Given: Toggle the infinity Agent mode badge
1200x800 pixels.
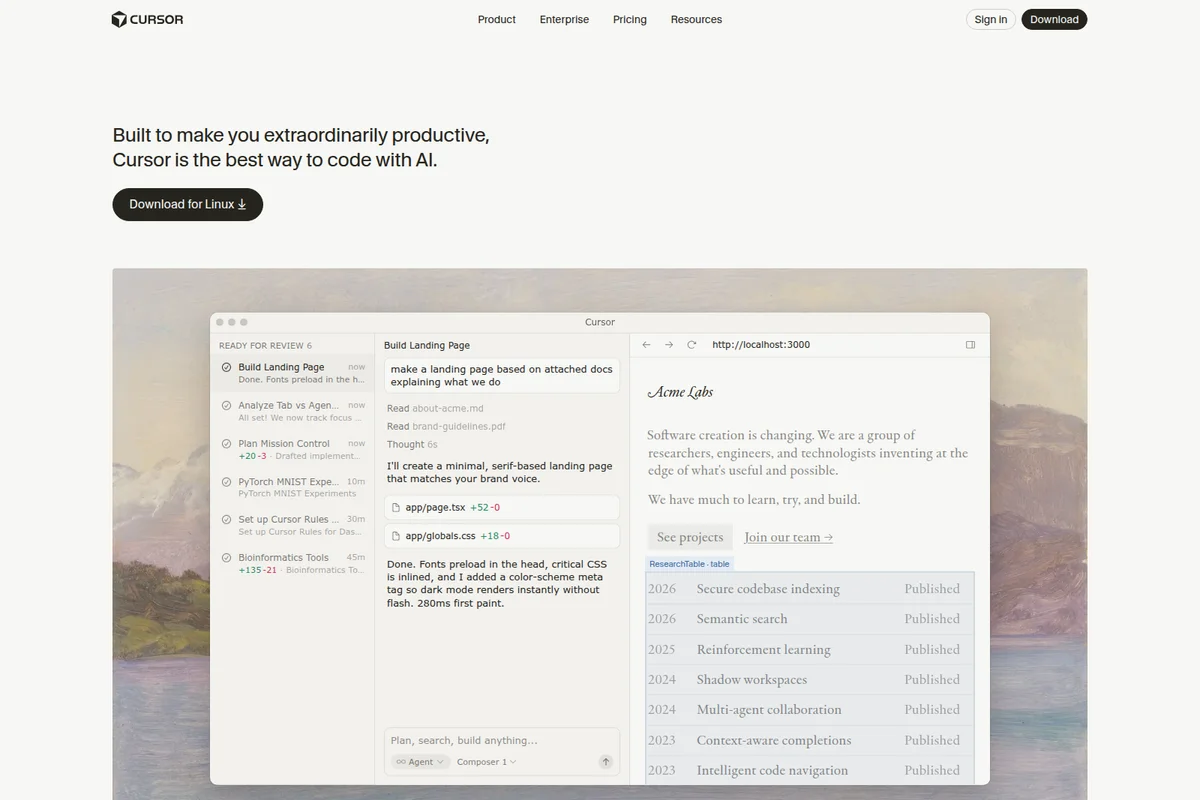Looking at the screenshot, I should click(400, 761).
